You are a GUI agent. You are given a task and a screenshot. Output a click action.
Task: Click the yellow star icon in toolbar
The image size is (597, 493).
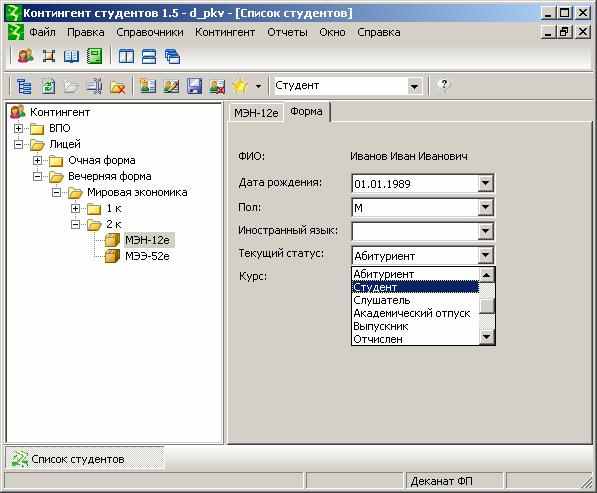240,86
